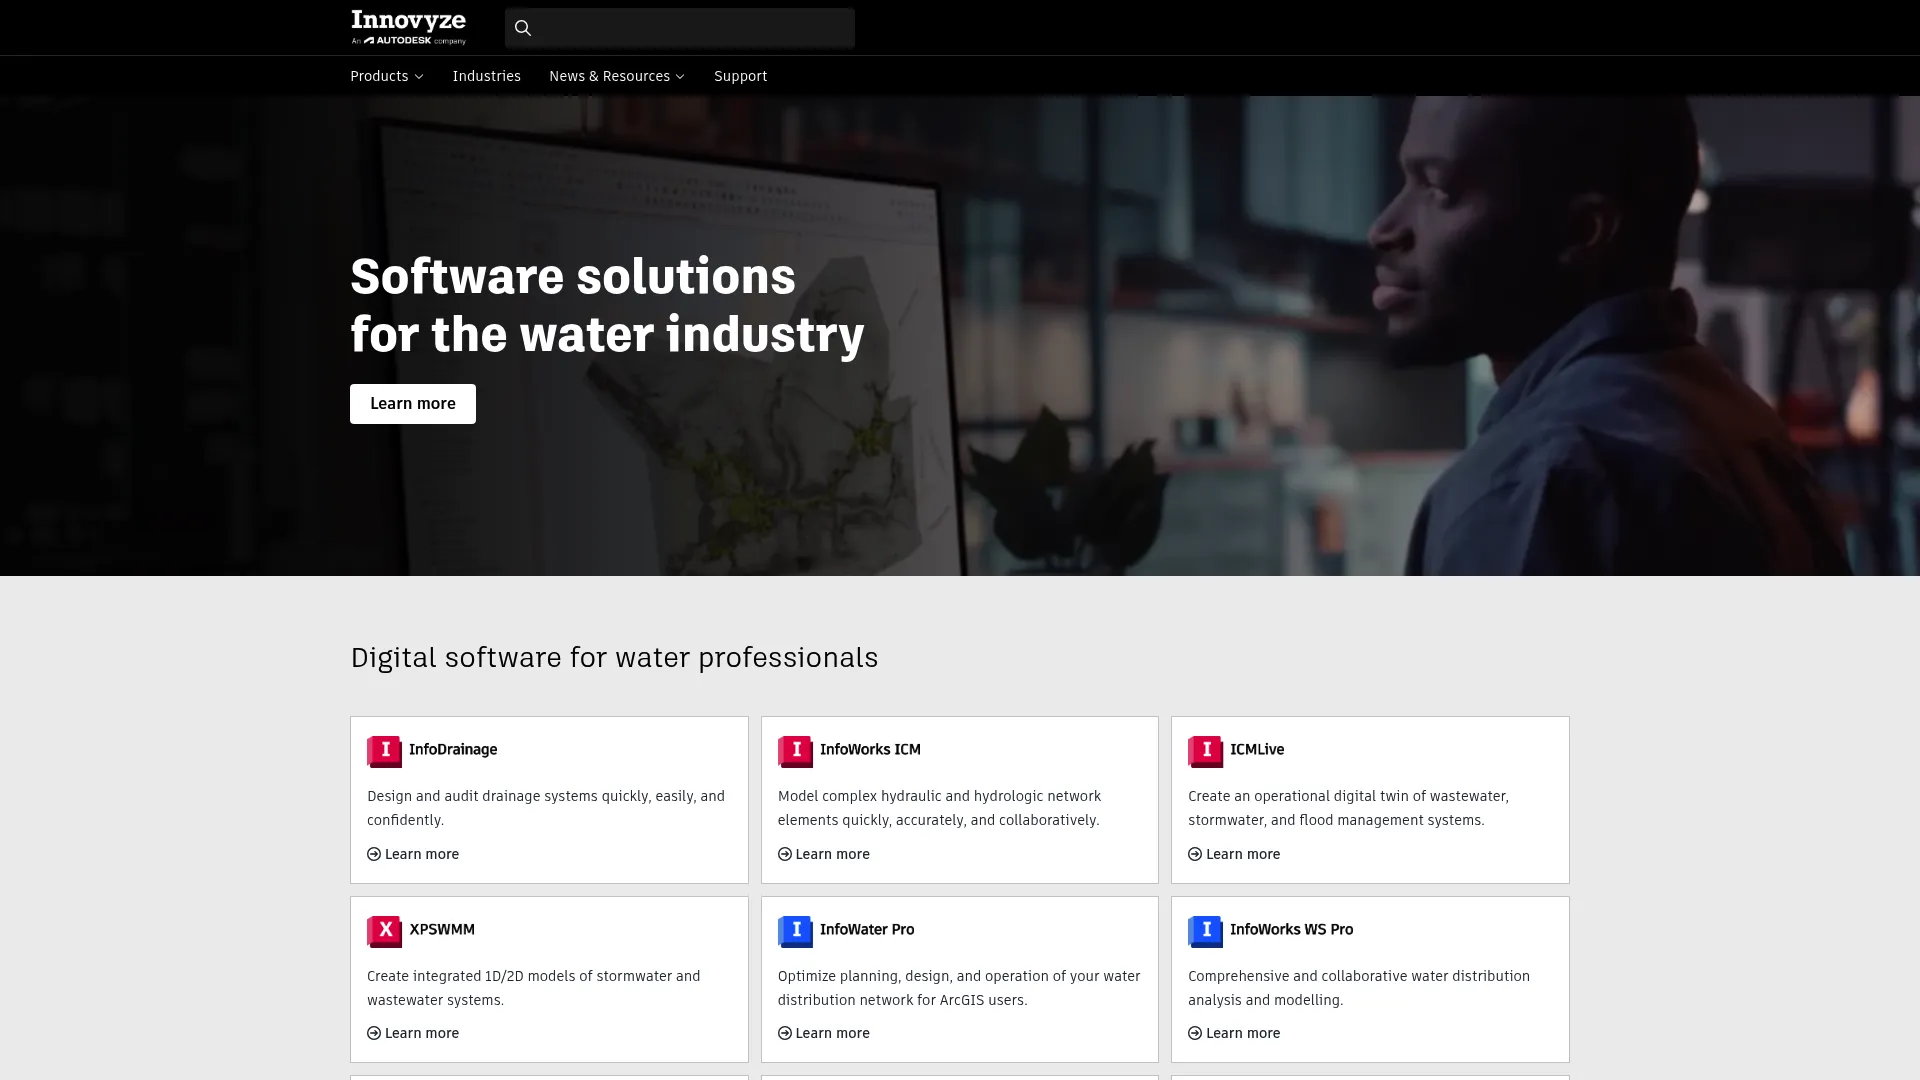
Task: Click the XPSWMM description about 1D/2D models
Action: pyautogui.click(x=534, y=988)
